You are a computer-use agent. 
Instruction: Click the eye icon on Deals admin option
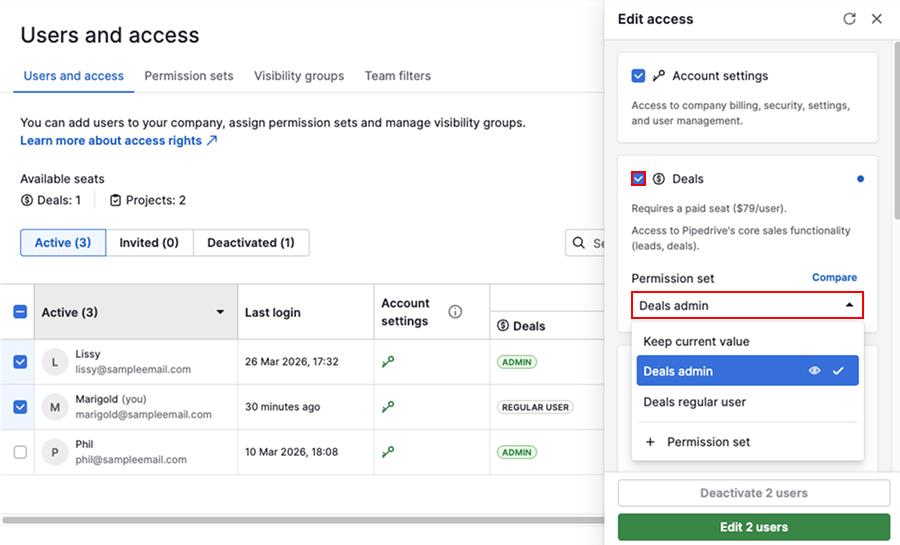[x=815, y=371]
